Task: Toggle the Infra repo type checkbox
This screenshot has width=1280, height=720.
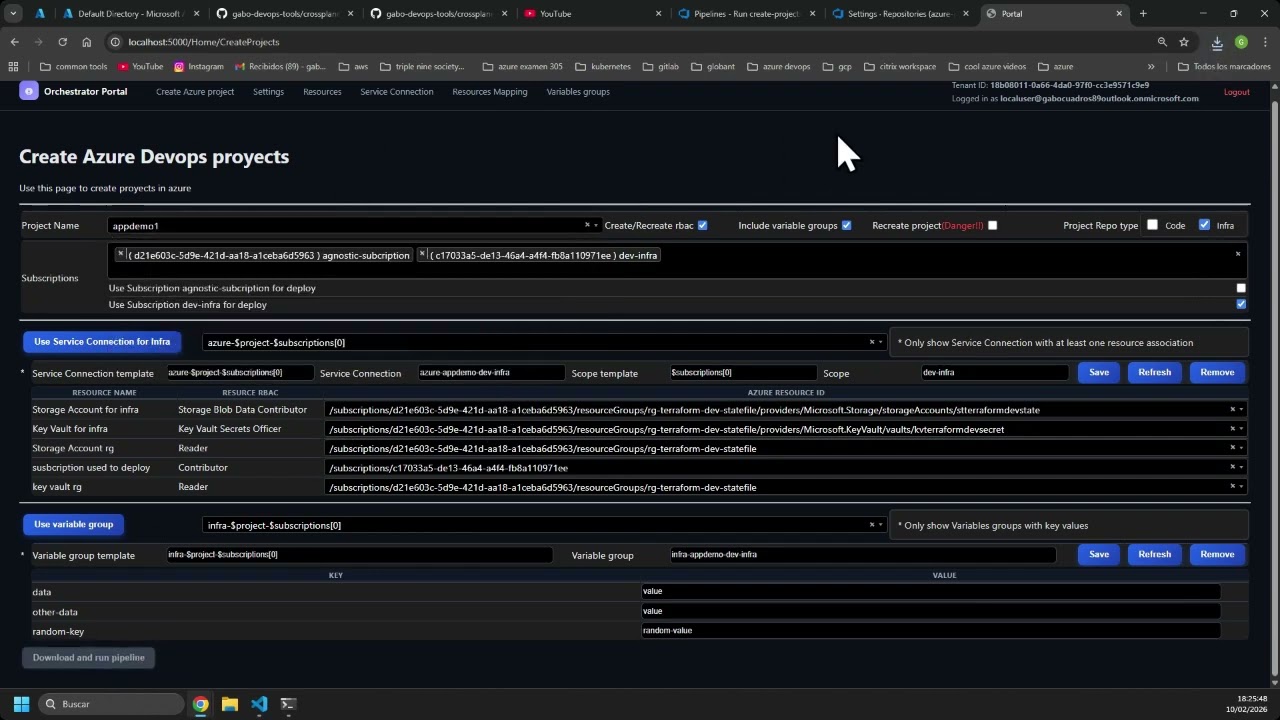Action: pos(1204,225)
